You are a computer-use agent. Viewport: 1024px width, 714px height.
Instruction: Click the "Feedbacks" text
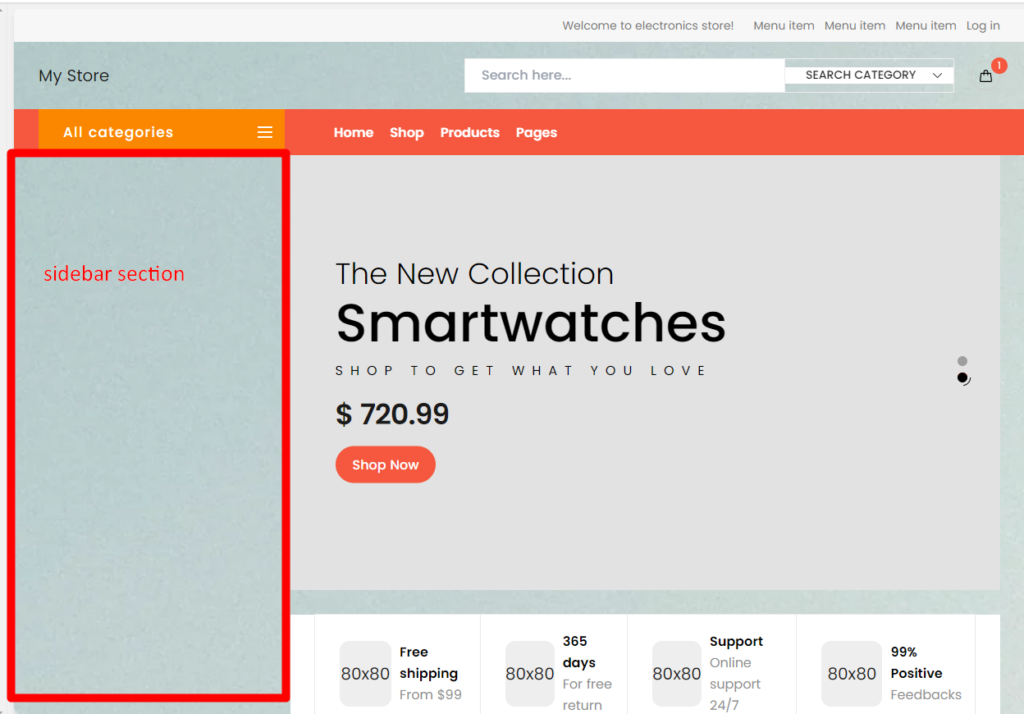coord(926,695)
